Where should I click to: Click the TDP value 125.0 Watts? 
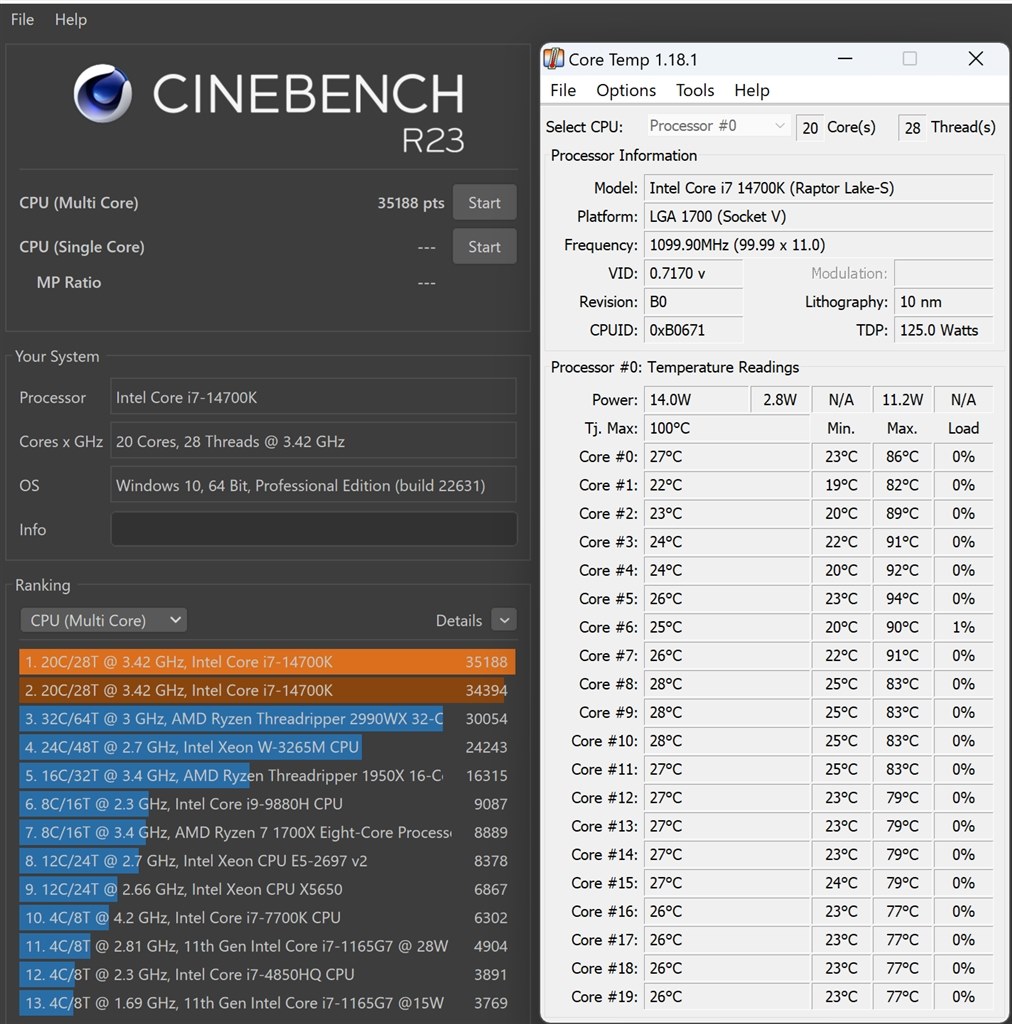944,330
